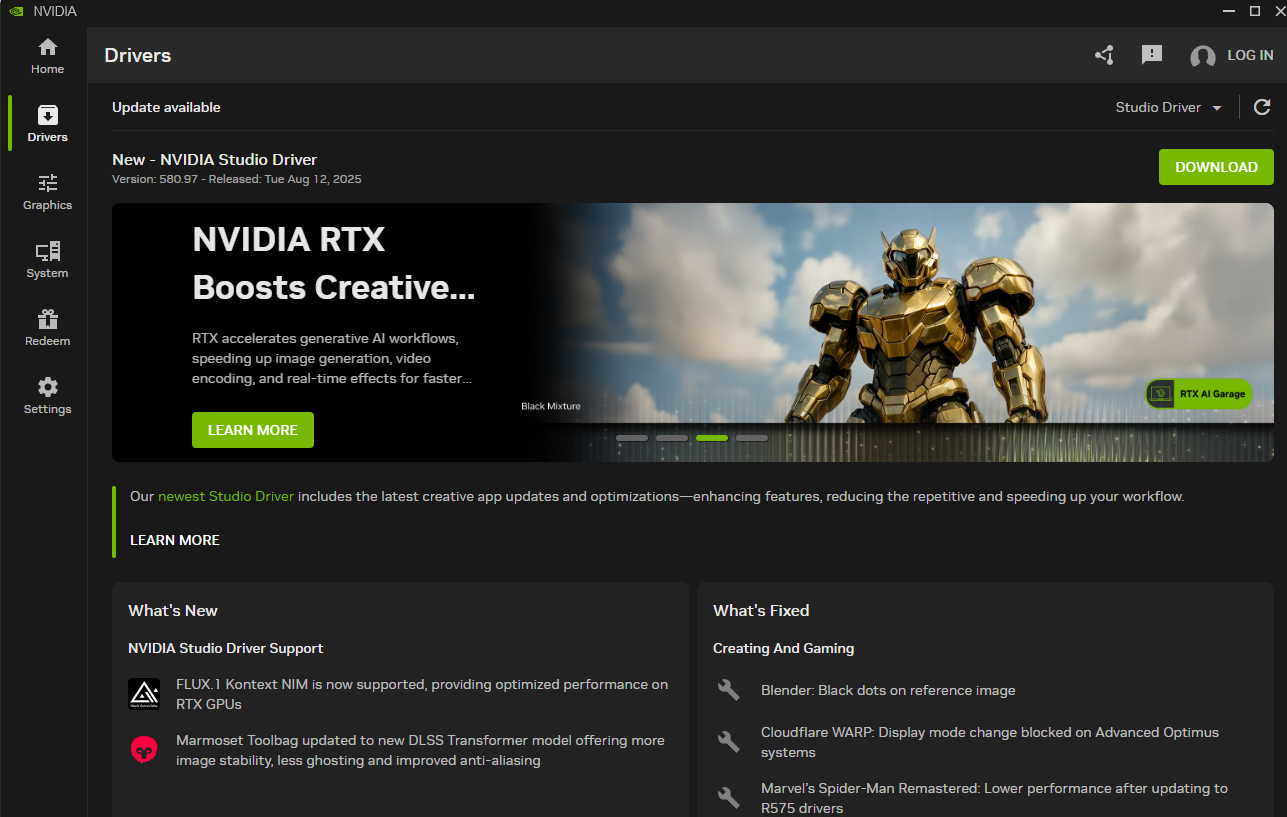Select the first carousel indicator dot
Viewport: 1287px width, 817px height.
[x=631, y=438]
